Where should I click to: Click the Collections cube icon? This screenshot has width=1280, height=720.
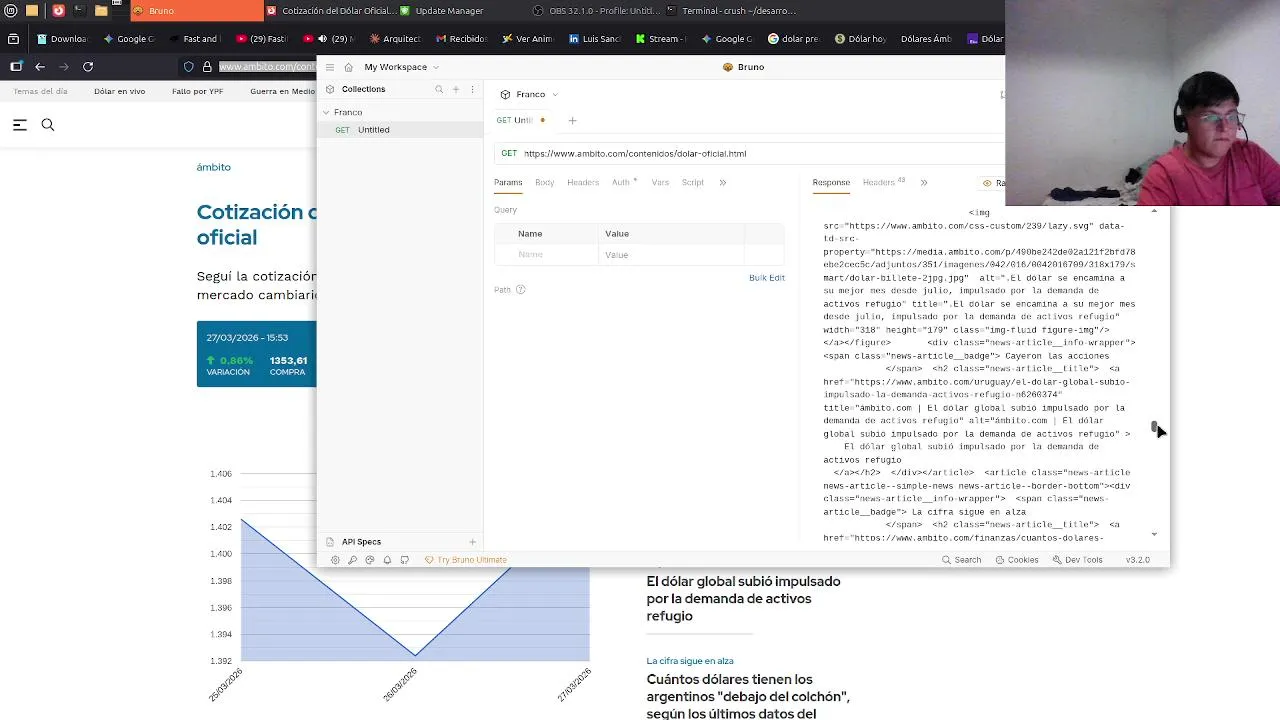coord(330,89)
